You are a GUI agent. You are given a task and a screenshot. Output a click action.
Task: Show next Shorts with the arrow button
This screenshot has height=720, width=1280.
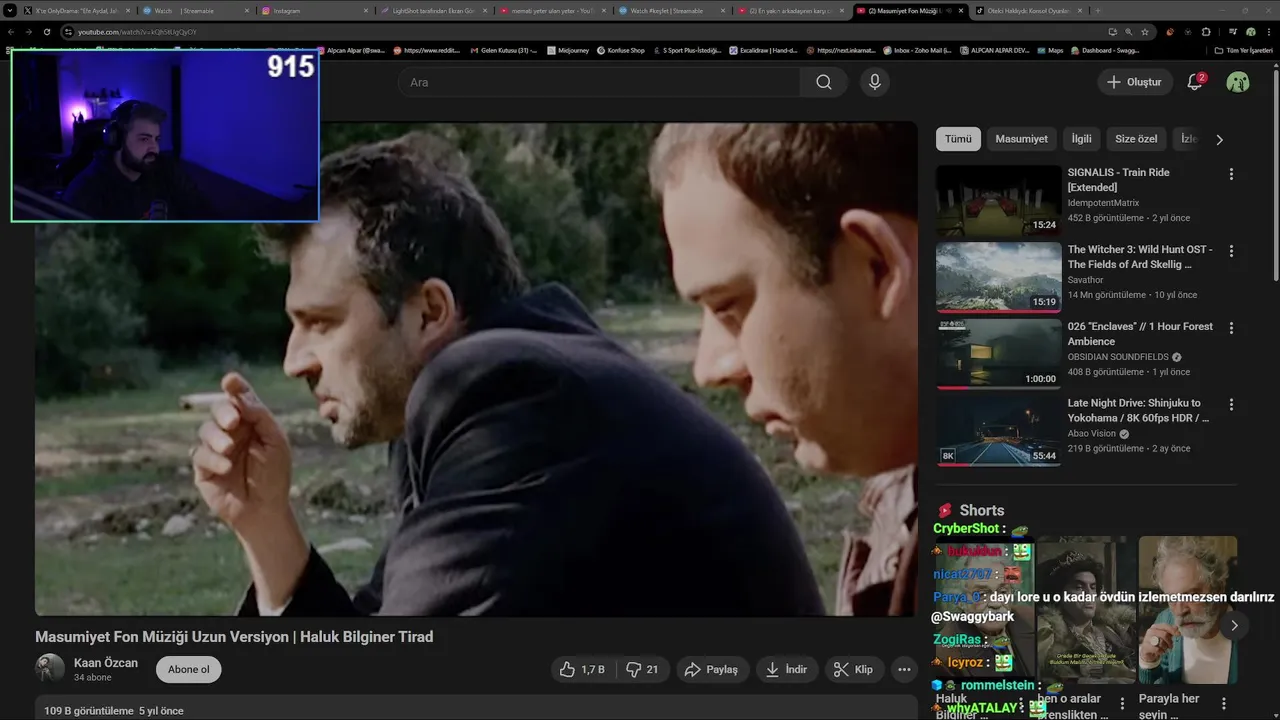[1234, 625]
